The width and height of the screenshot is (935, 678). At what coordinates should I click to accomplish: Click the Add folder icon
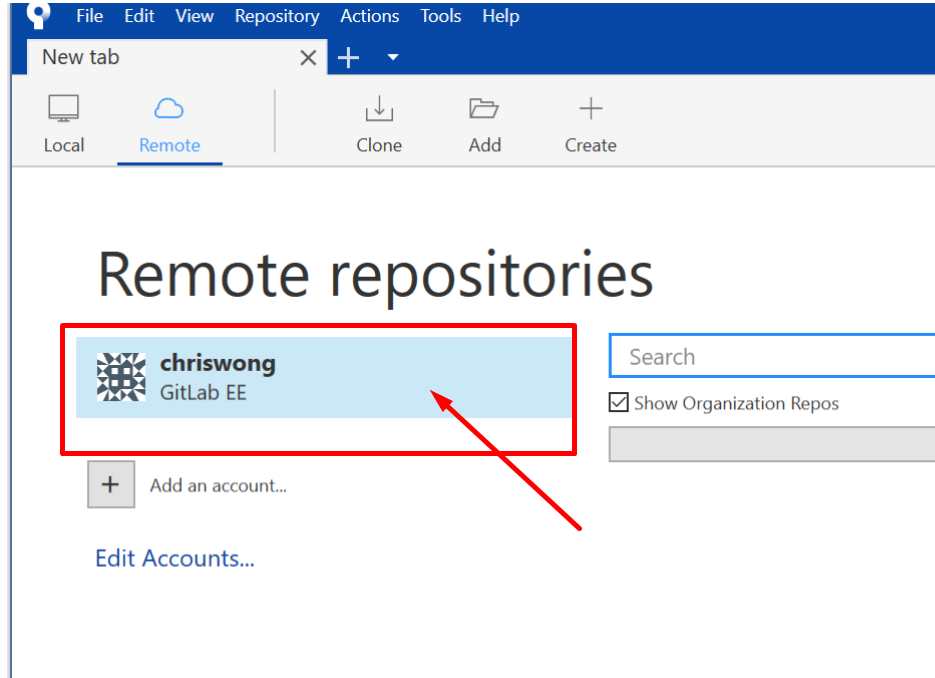(x=484, y=109)
